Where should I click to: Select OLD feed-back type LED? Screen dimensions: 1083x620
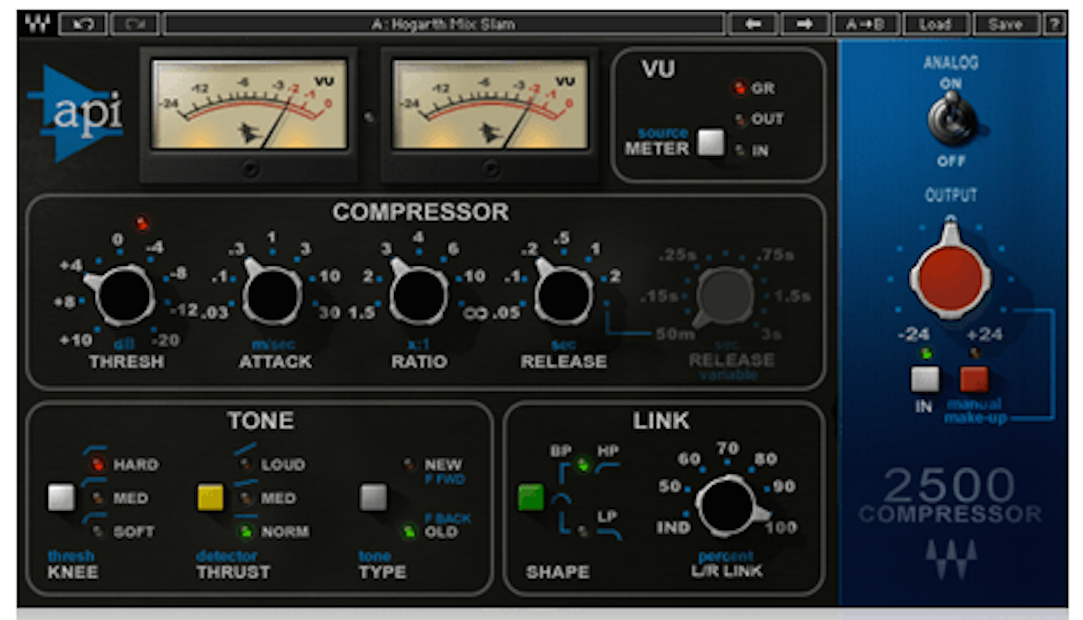[x=409, y=531]
